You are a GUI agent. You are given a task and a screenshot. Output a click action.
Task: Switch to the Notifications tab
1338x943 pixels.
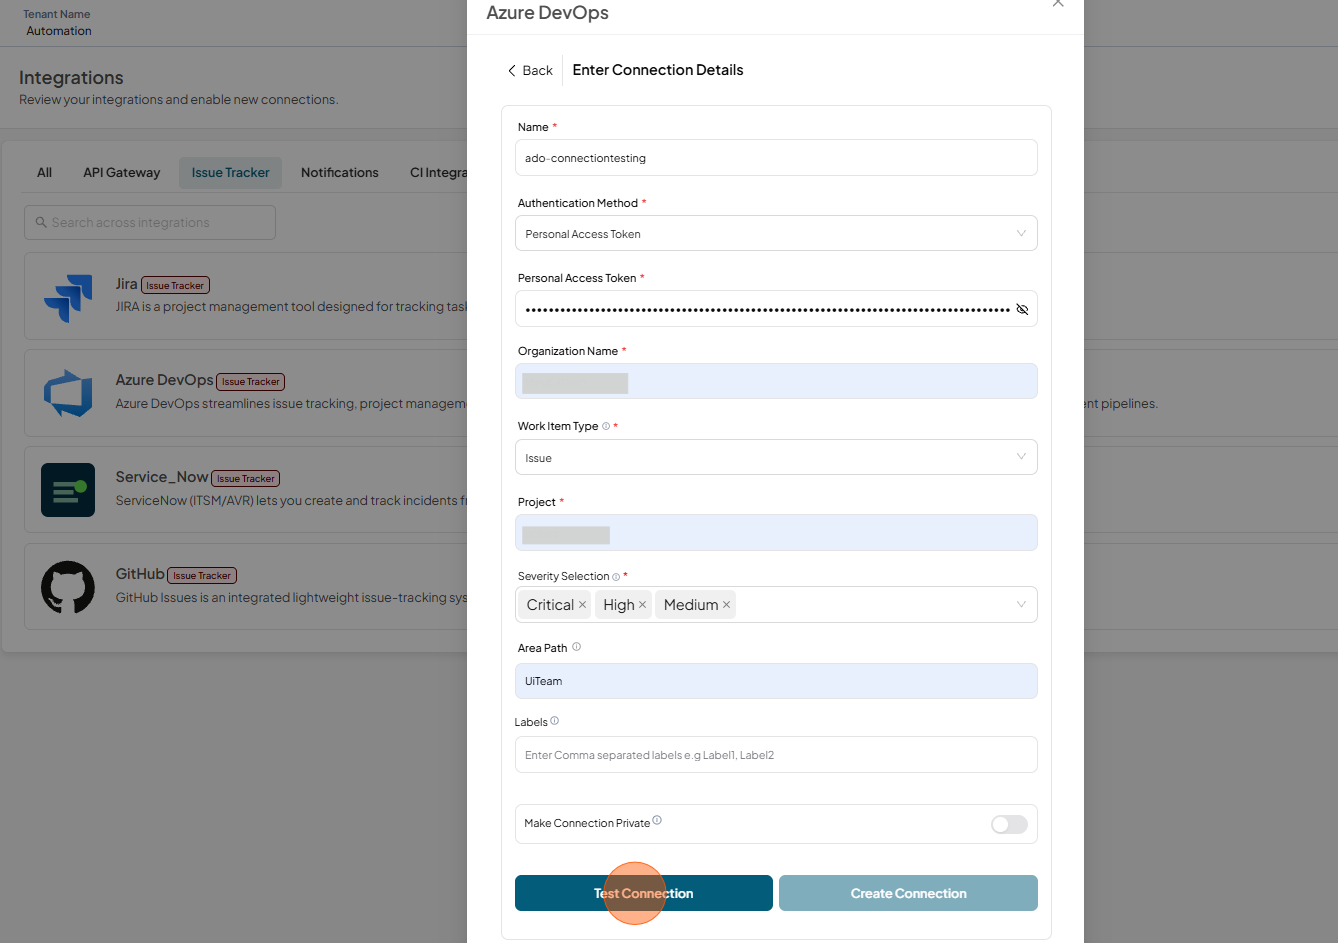340,173
